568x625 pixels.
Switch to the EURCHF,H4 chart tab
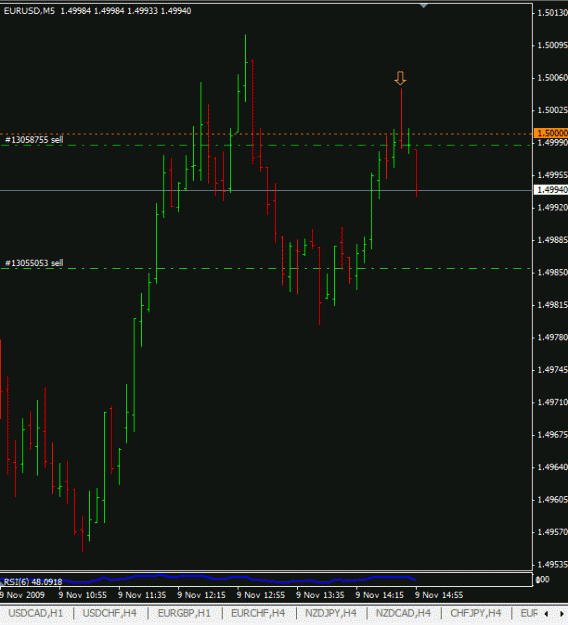tap(258, 613)
